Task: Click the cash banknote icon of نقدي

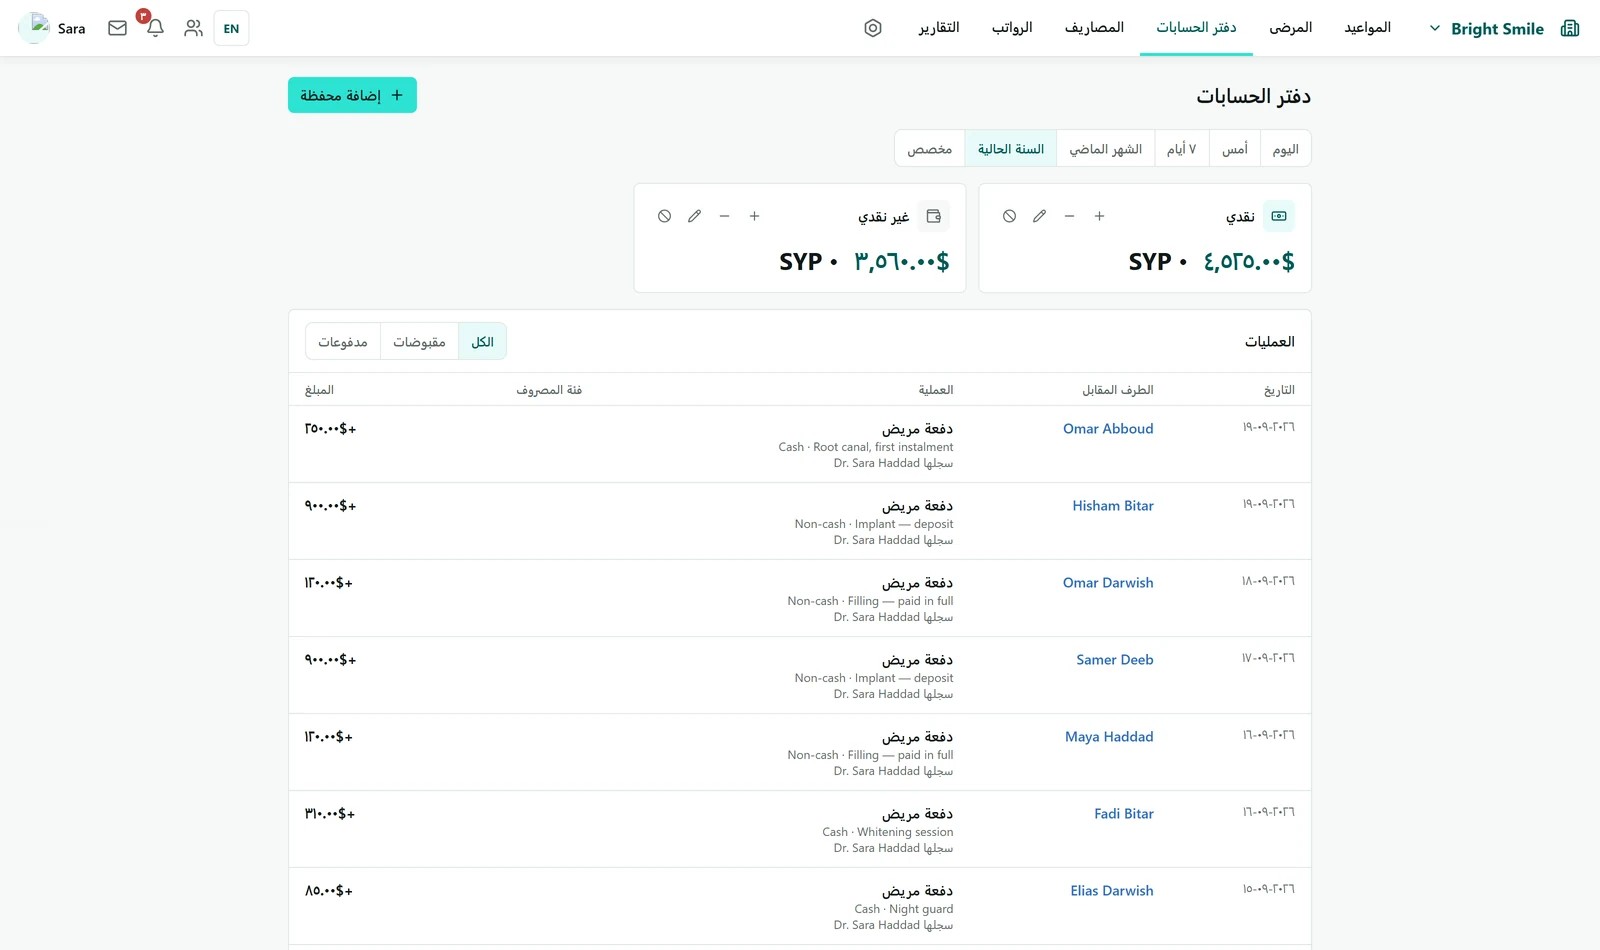Action: (x=1279, y=216)
